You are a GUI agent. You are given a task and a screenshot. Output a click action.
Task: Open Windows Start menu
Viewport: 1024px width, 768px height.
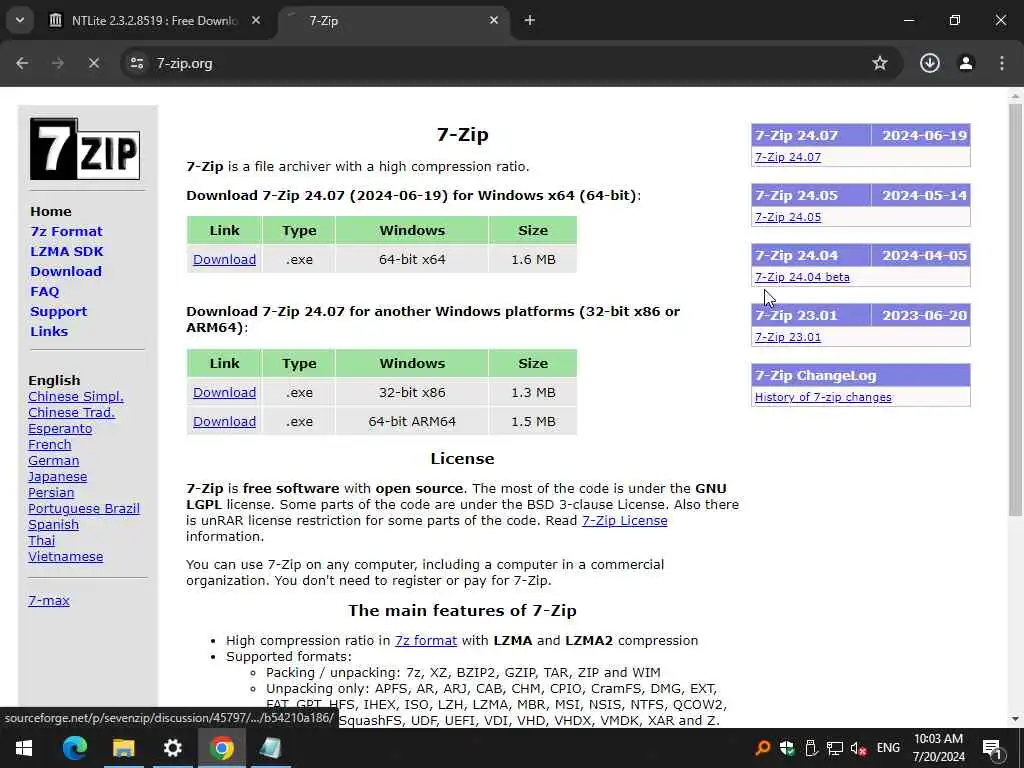tap(24, 748)
